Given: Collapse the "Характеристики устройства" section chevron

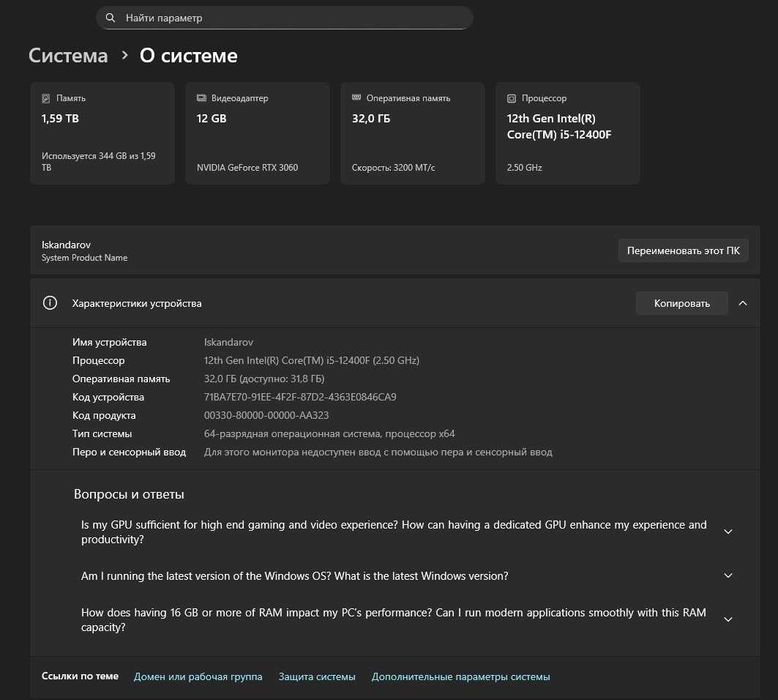Looking at the screenshot, I should pos(742,303).
